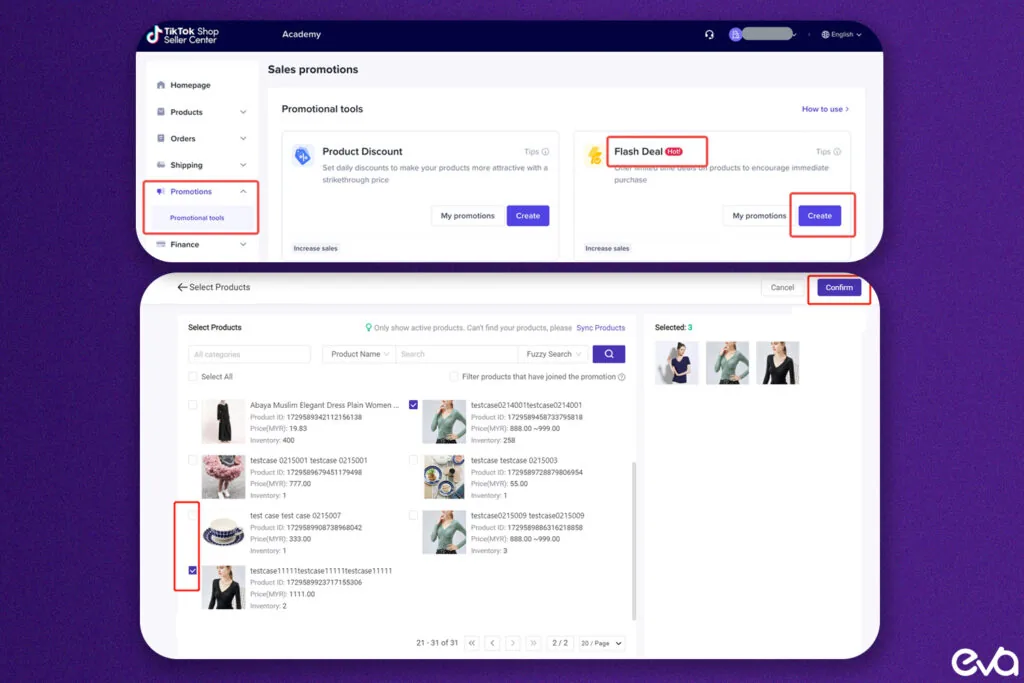Select Promotional tools in the sidebar
Screen dimensions: 1024x683
(x=197, y=218)
